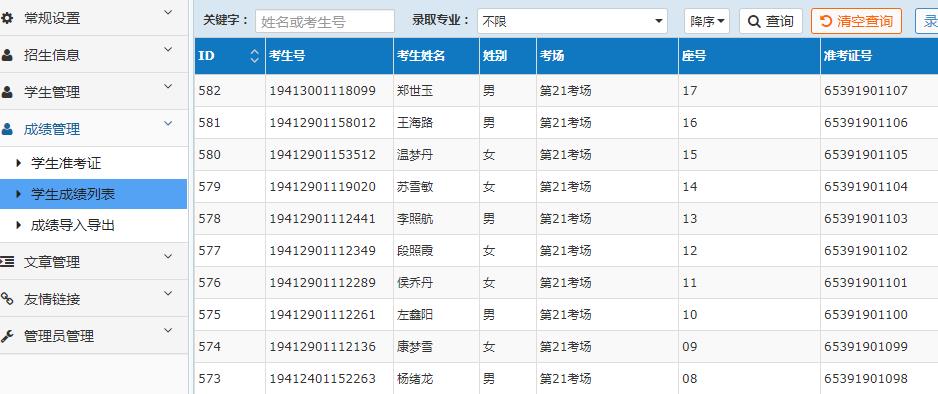Click student name 段照霞
Viewport: 938px width, 394px height.
tap(415, 251)
